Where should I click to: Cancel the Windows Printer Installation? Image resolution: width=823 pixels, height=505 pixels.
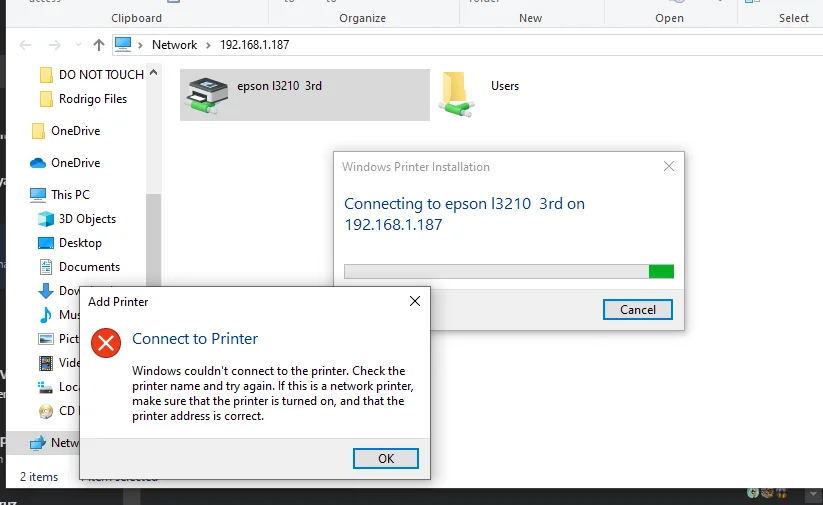point(638,310)
